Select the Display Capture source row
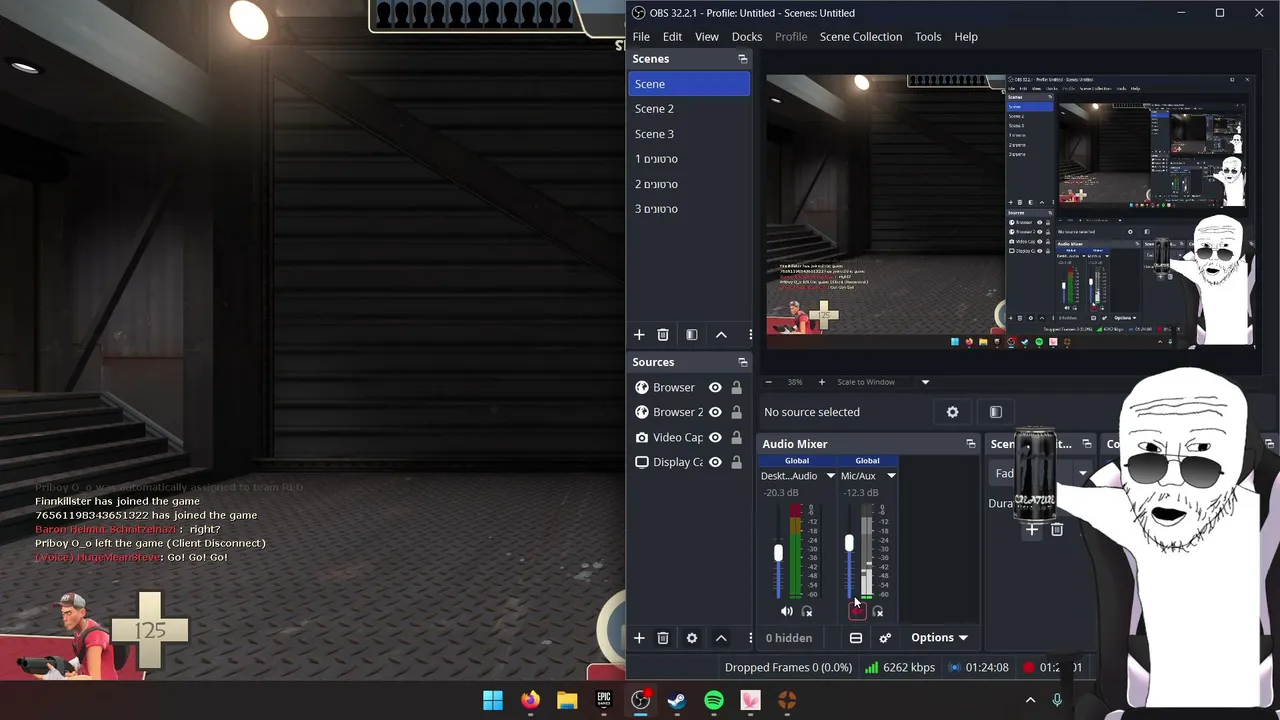 tap(689, 462)
